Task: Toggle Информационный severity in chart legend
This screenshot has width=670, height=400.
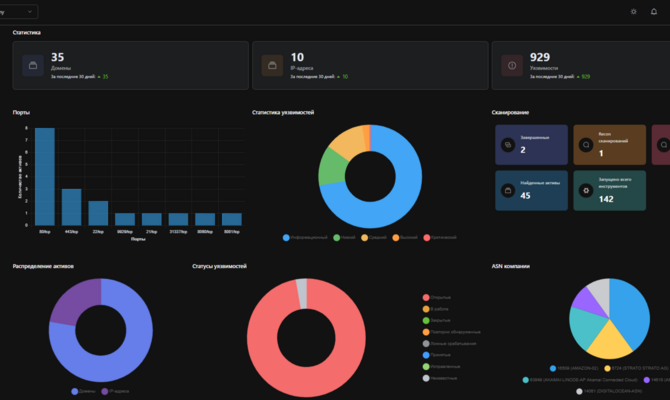Action: pos(305,238)
